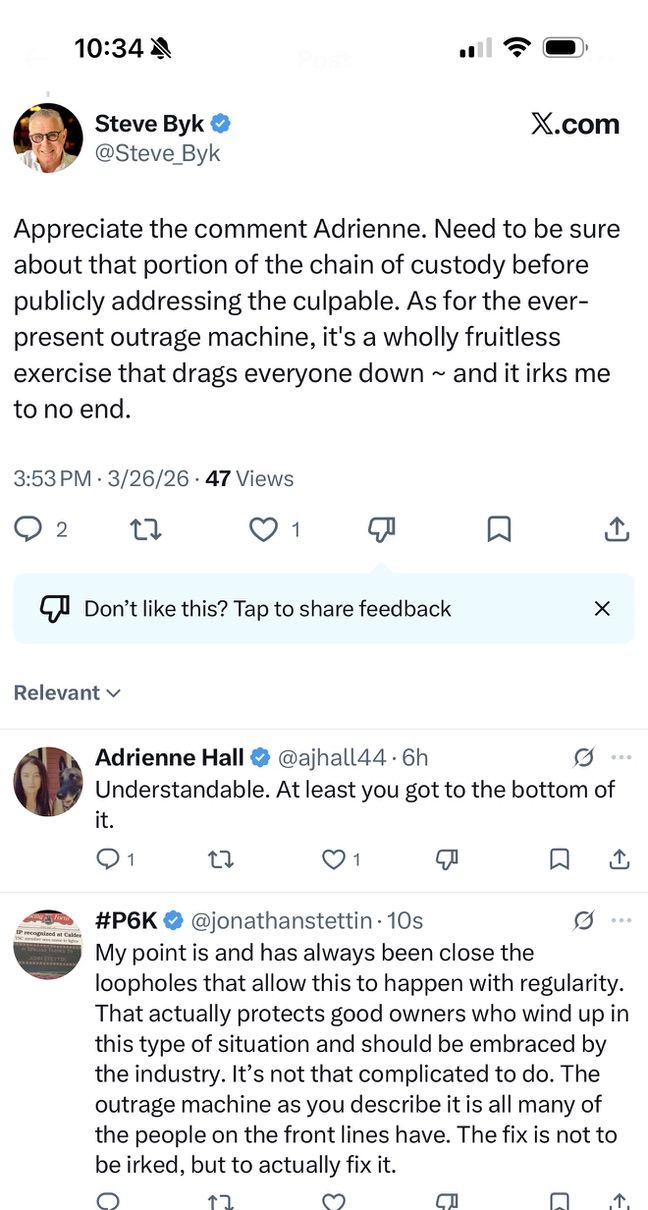Screen dimensions: 648x1210
Task: Open Steve Byk's profile picture
Action: tap(47, 137)
